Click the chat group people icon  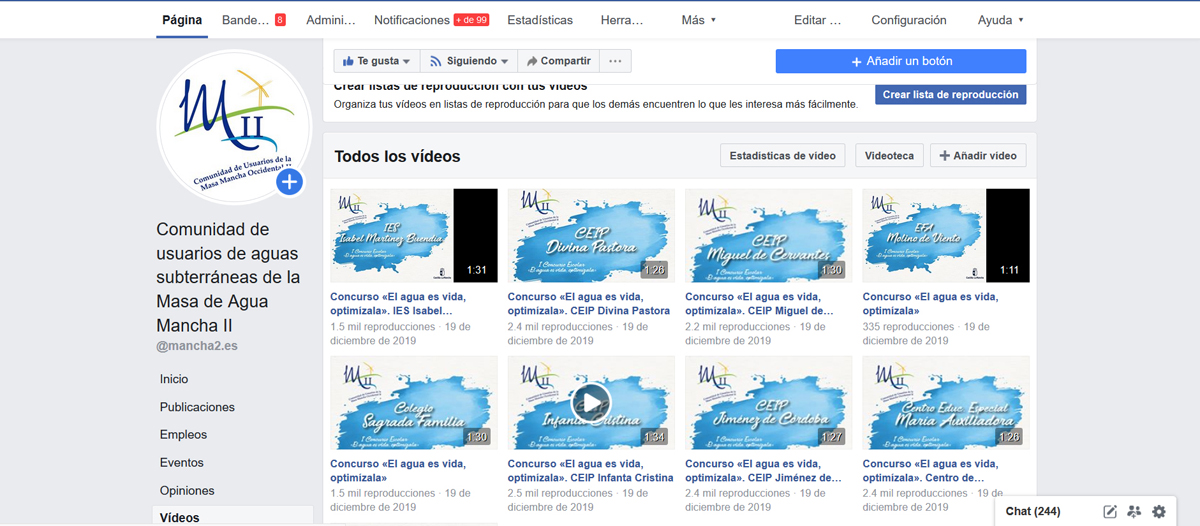(x=1134, y=511)
